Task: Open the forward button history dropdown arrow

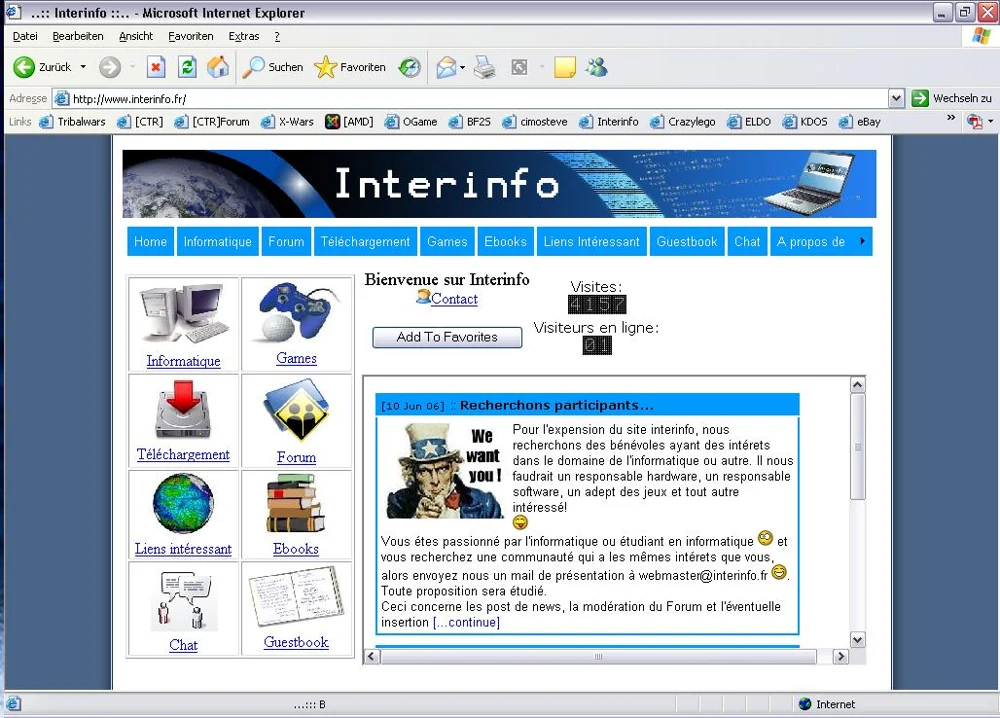Action: 133,67
